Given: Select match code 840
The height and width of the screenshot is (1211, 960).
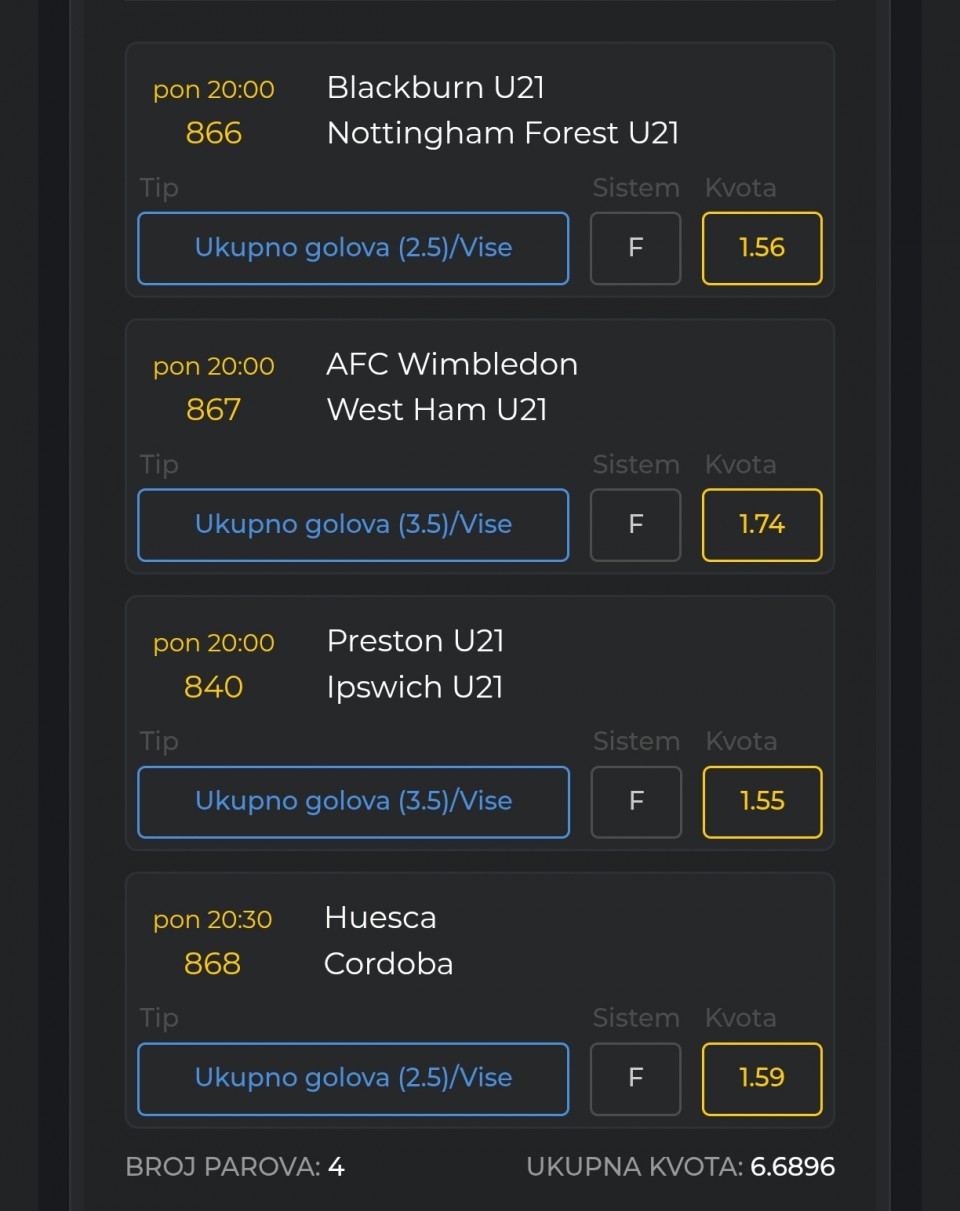Looking at the screenshot, I should [214, 687].
